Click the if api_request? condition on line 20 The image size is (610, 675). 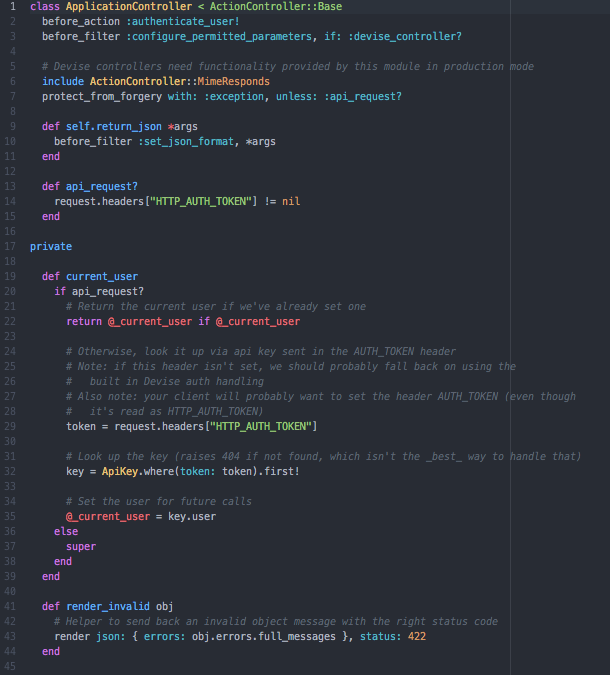[x=99, y=291]
